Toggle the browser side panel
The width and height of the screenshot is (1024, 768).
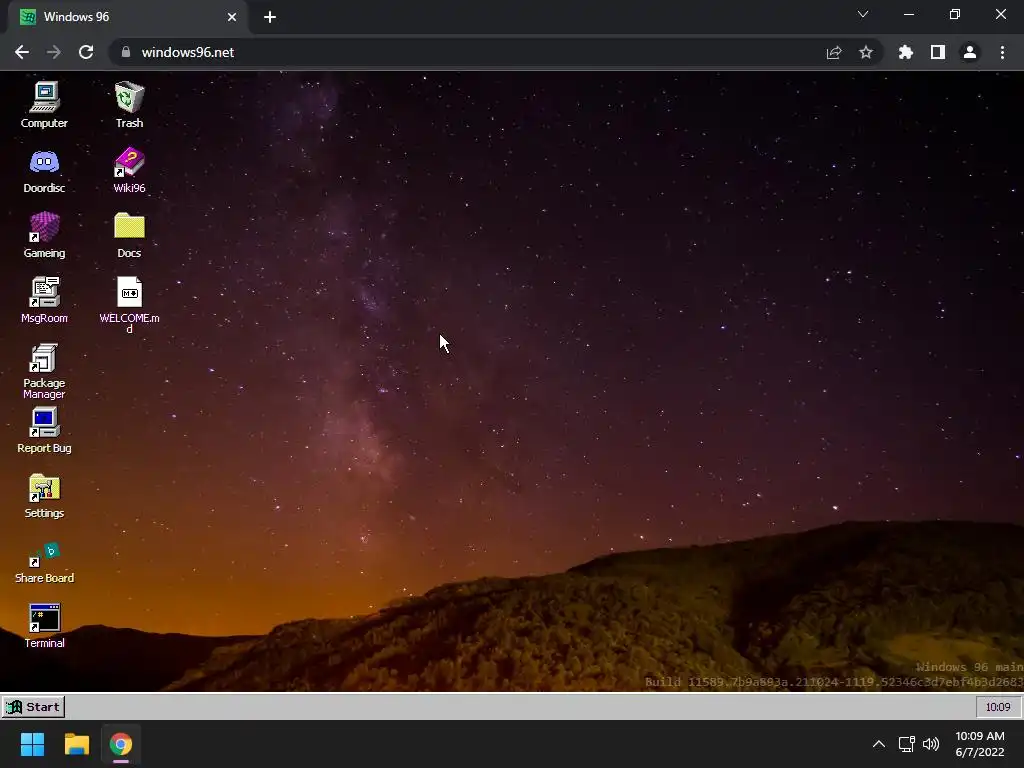(938, 52)
